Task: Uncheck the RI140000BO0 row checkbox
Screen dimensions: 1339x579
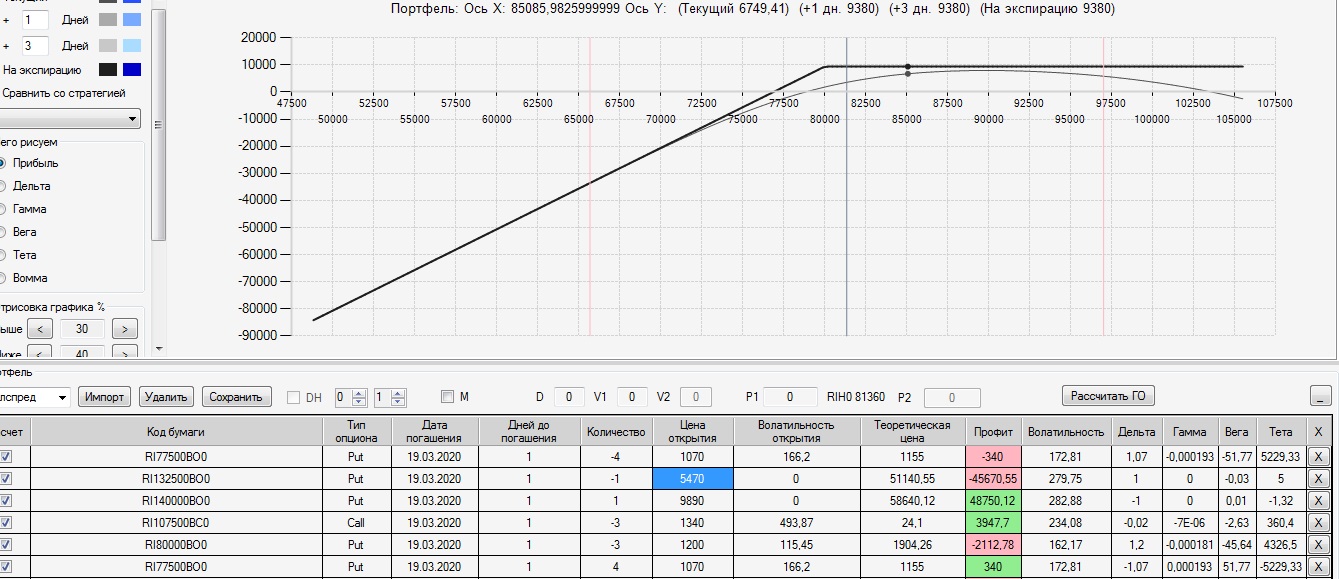Action: (x=6, y=501)
